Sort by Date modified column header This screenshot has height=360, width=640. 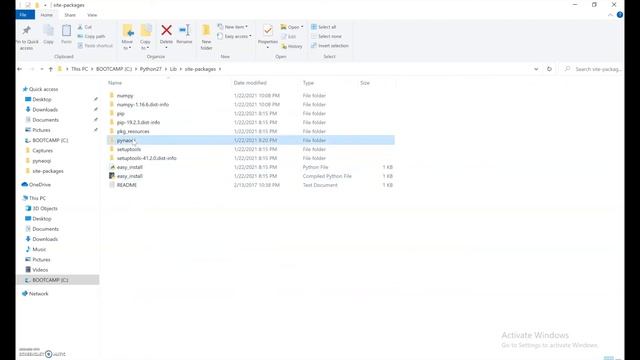click(250, 83)
